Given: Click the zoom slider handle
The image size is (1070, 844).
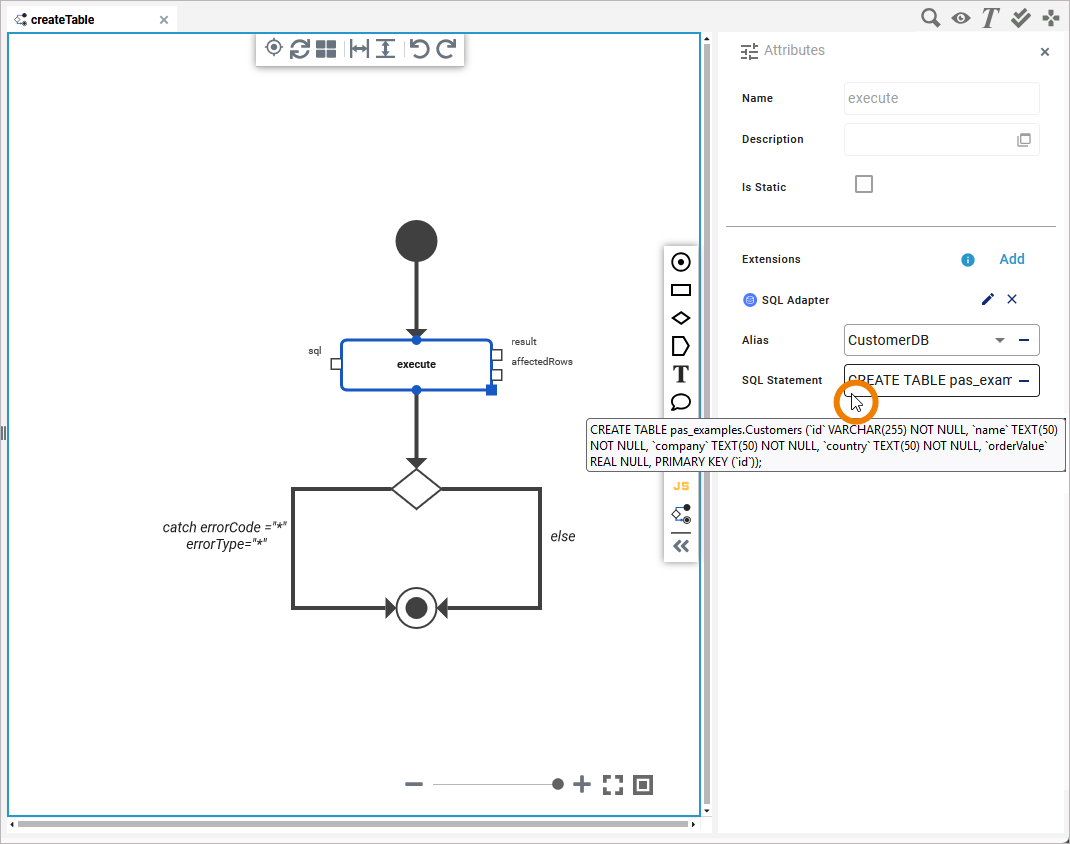Looking at the screenshot, I should (558, 785).
